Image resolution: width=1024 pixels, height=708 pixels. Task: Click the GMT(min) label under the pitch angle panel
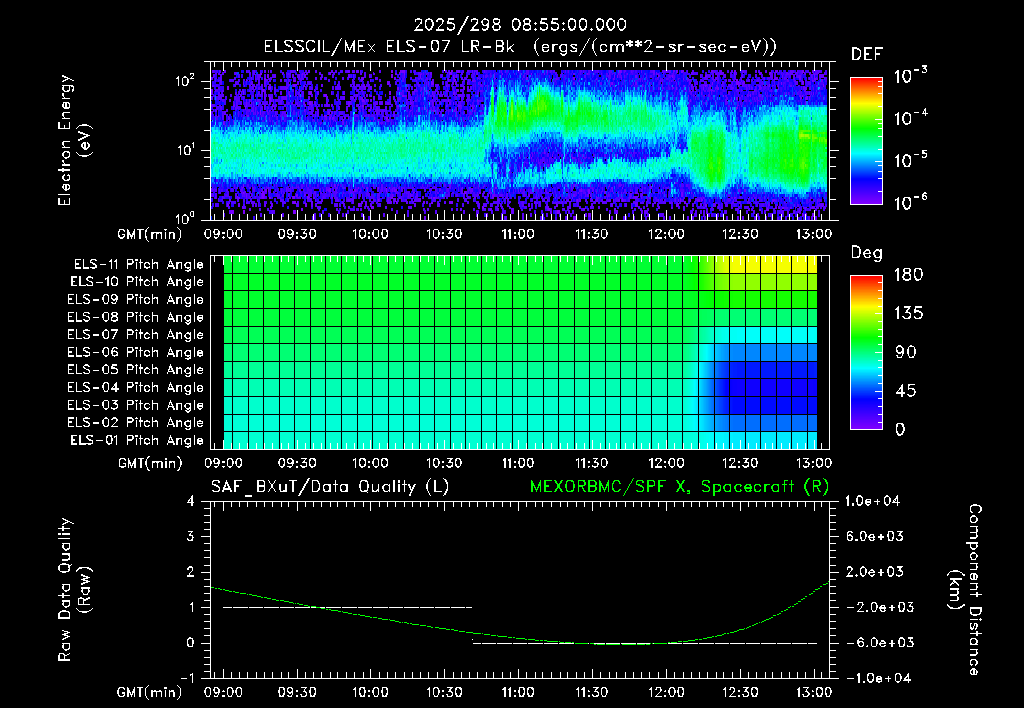(x=150, y=464)
